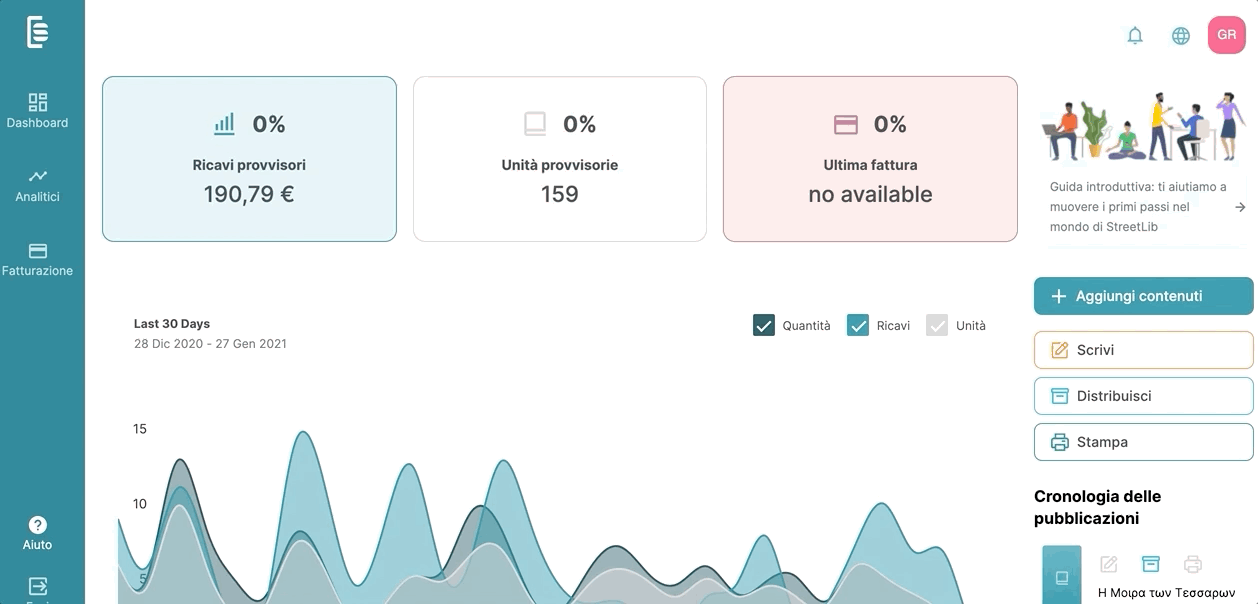Expand the introductory guide arrow
This screenshot has height=604, width=1258.
[1240, 207]
